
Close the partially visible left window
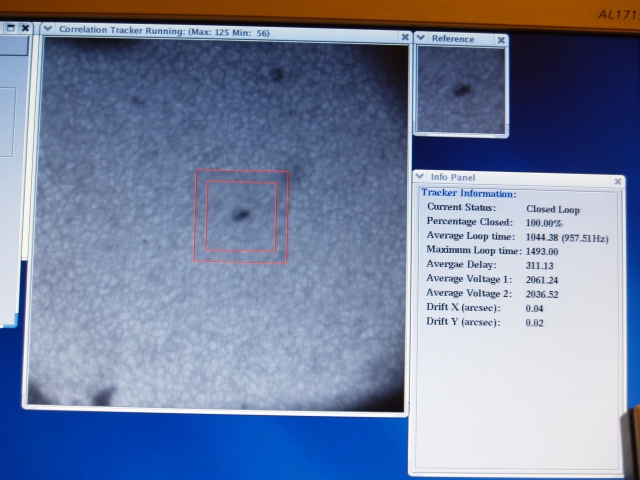24,30
